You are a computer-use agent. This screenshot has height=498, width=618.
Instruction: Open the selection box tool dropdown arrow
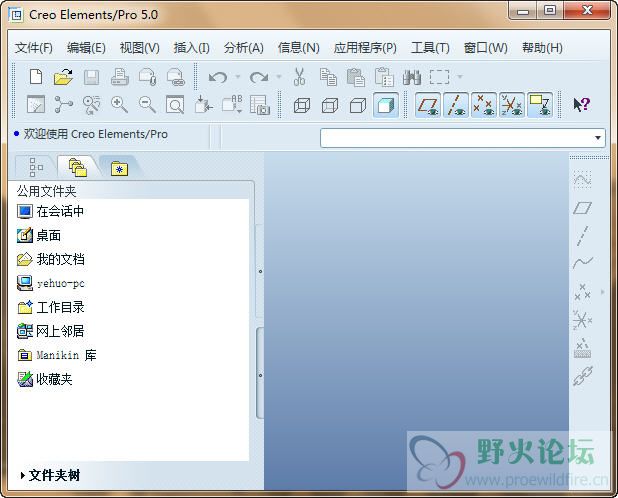coord(460,76)
